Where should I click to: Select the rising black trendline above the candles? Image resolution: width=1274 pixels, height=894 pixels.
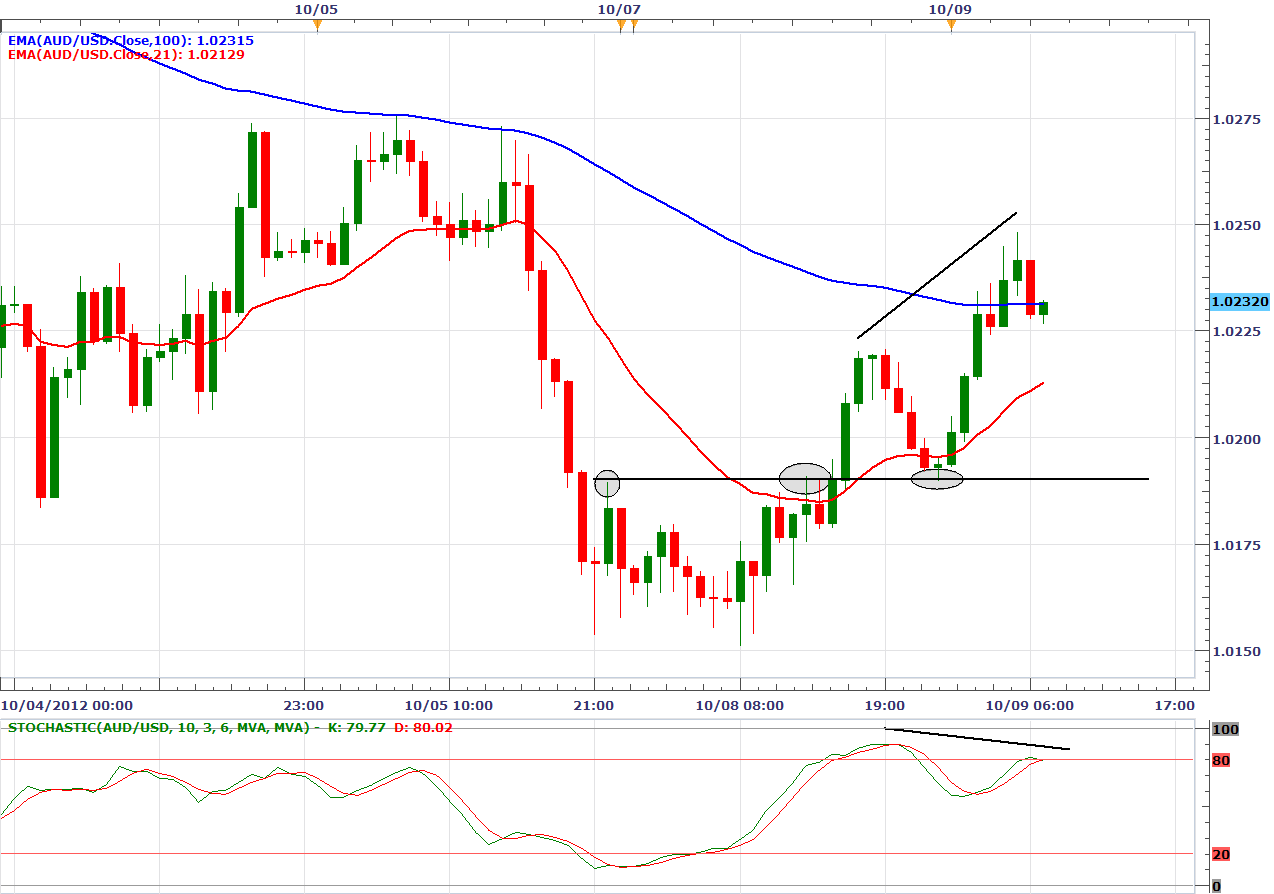point(936,275)
